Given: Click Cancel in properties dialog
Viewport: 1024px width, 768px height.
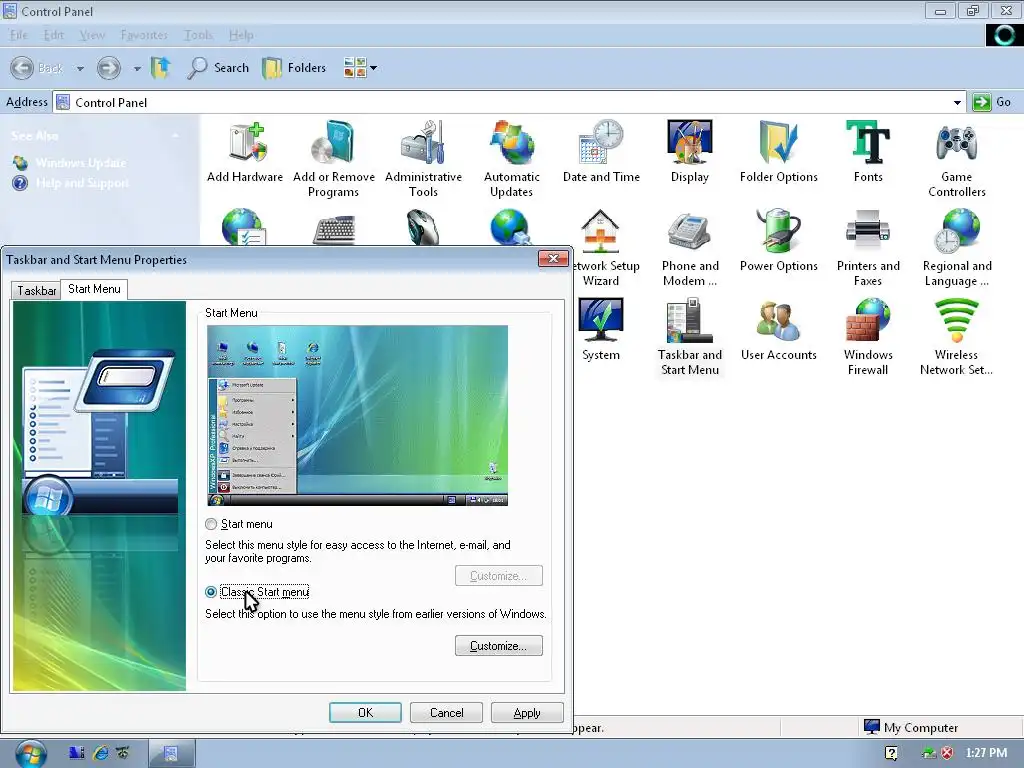Looking at the screenshot, I should pos(446,712).
